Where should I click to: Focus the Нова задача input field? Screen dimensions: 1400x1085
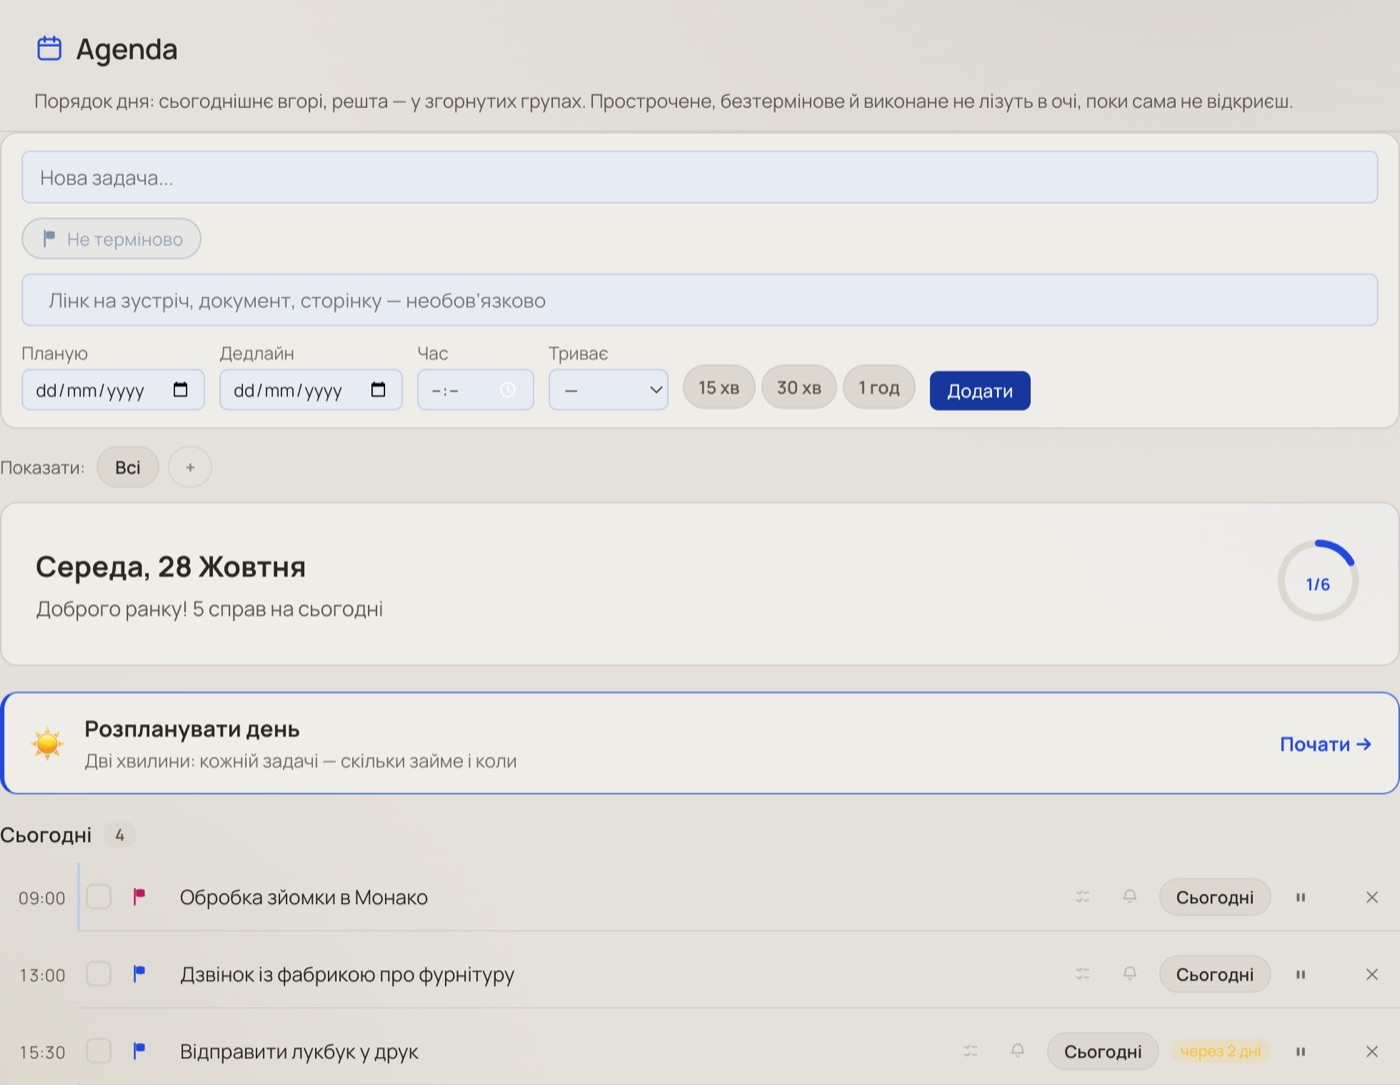click(700, 178)
